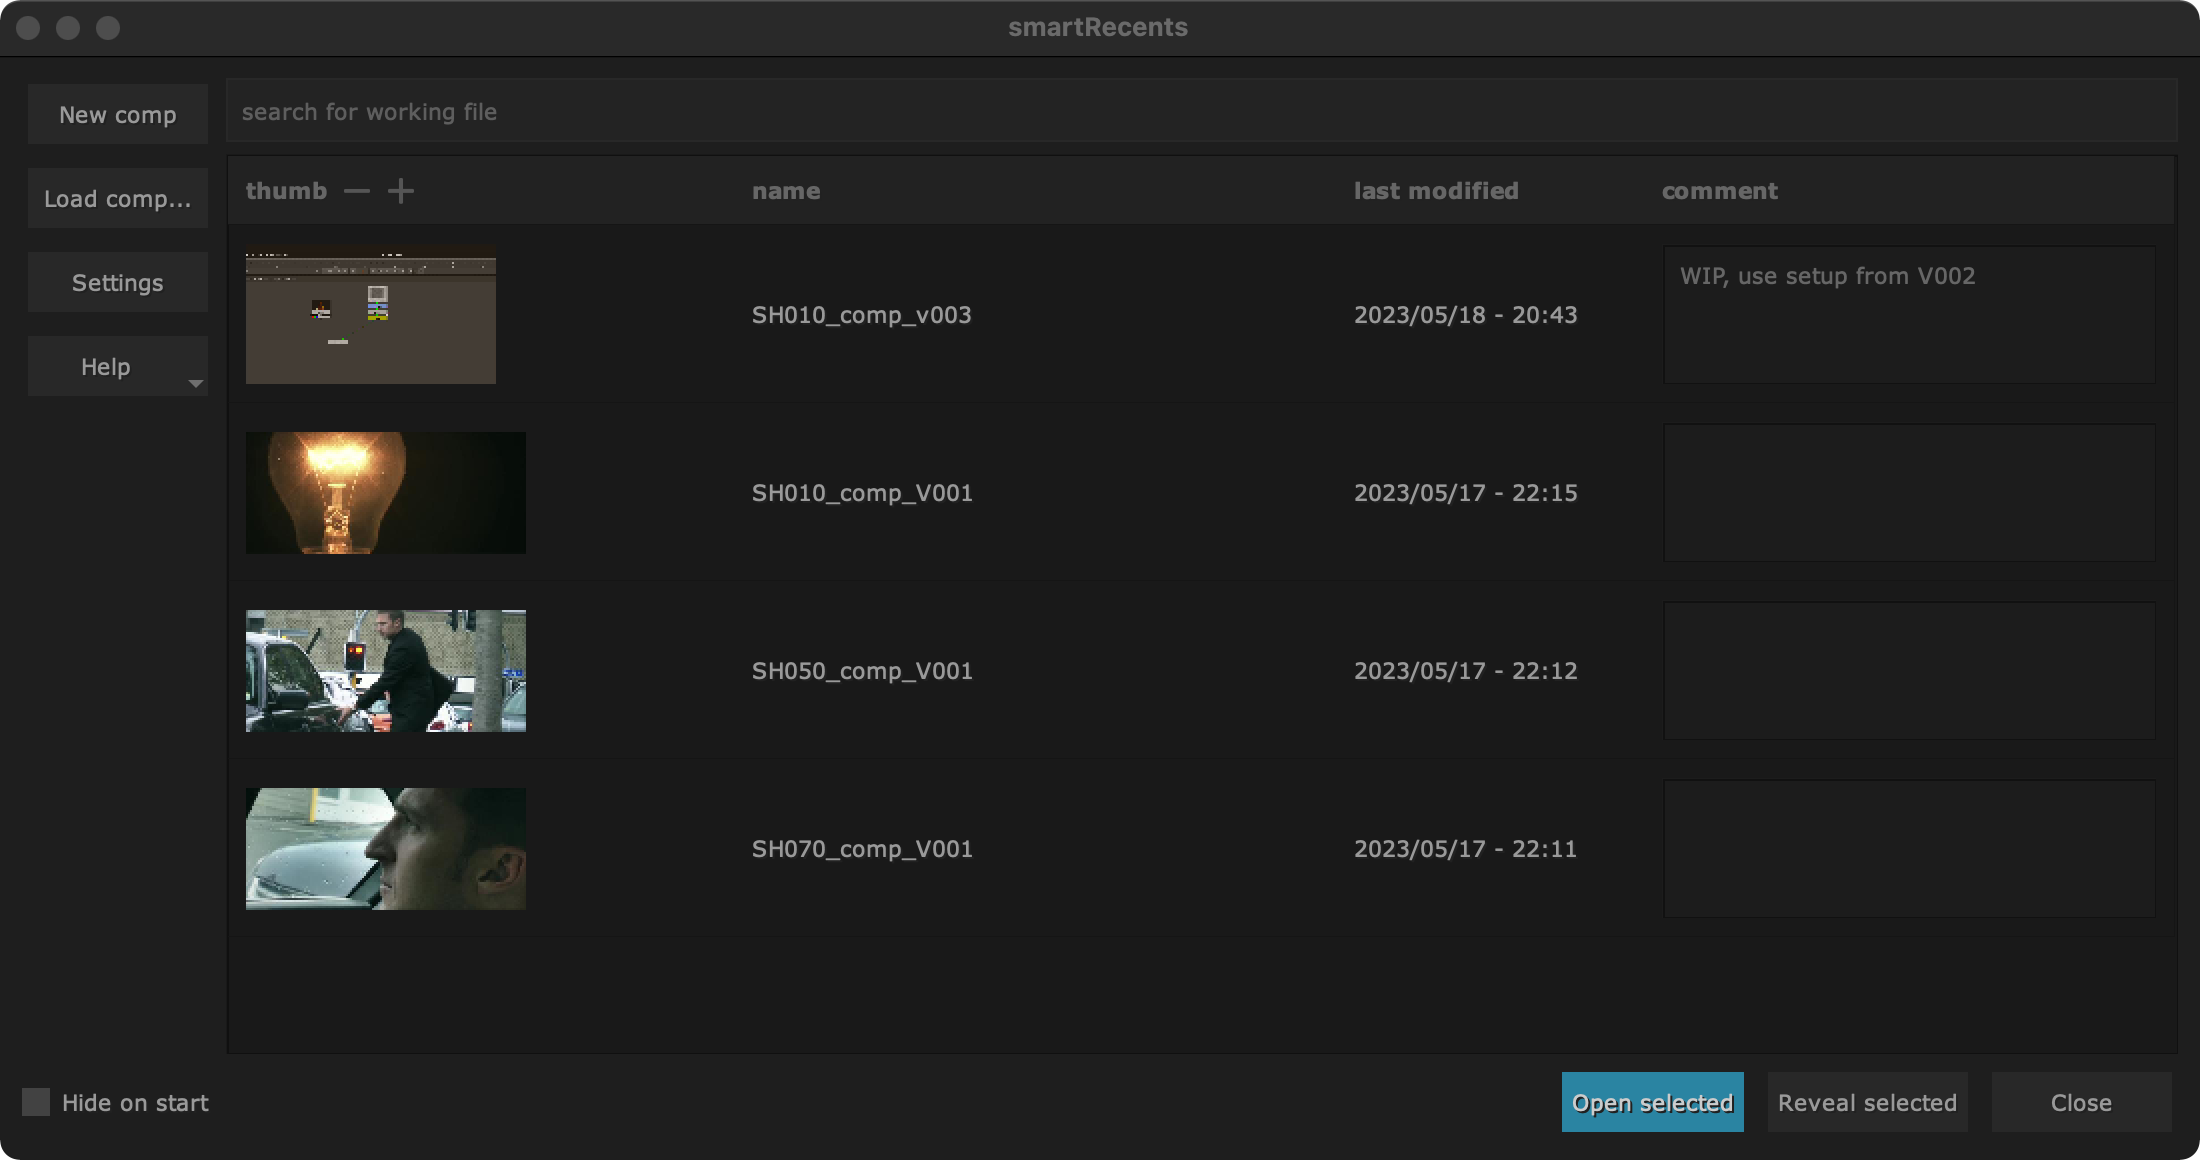Focus the search for working file field
This screenshot has height=1160, width=2200.
[x=1200, y=112]
